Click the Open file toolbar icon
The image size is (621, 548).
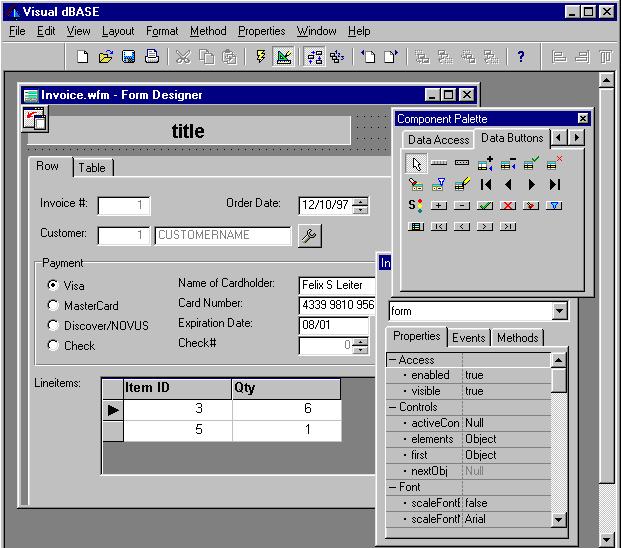[106, 57]
